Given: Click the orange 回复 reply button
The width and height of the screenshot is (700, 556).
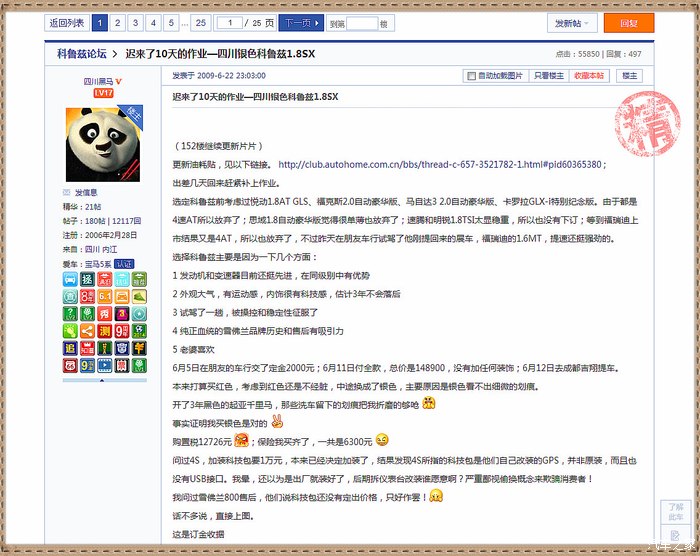Looking at the screenshot, I should click(x=628, y=22).
